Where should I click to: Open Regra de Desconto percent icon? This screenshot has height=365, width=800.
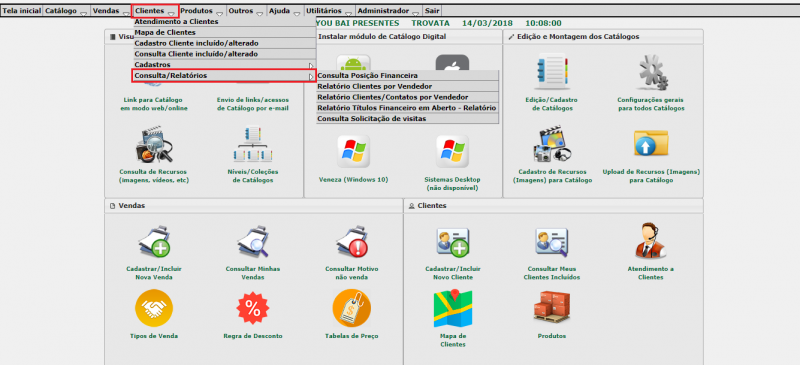[253, 308]
